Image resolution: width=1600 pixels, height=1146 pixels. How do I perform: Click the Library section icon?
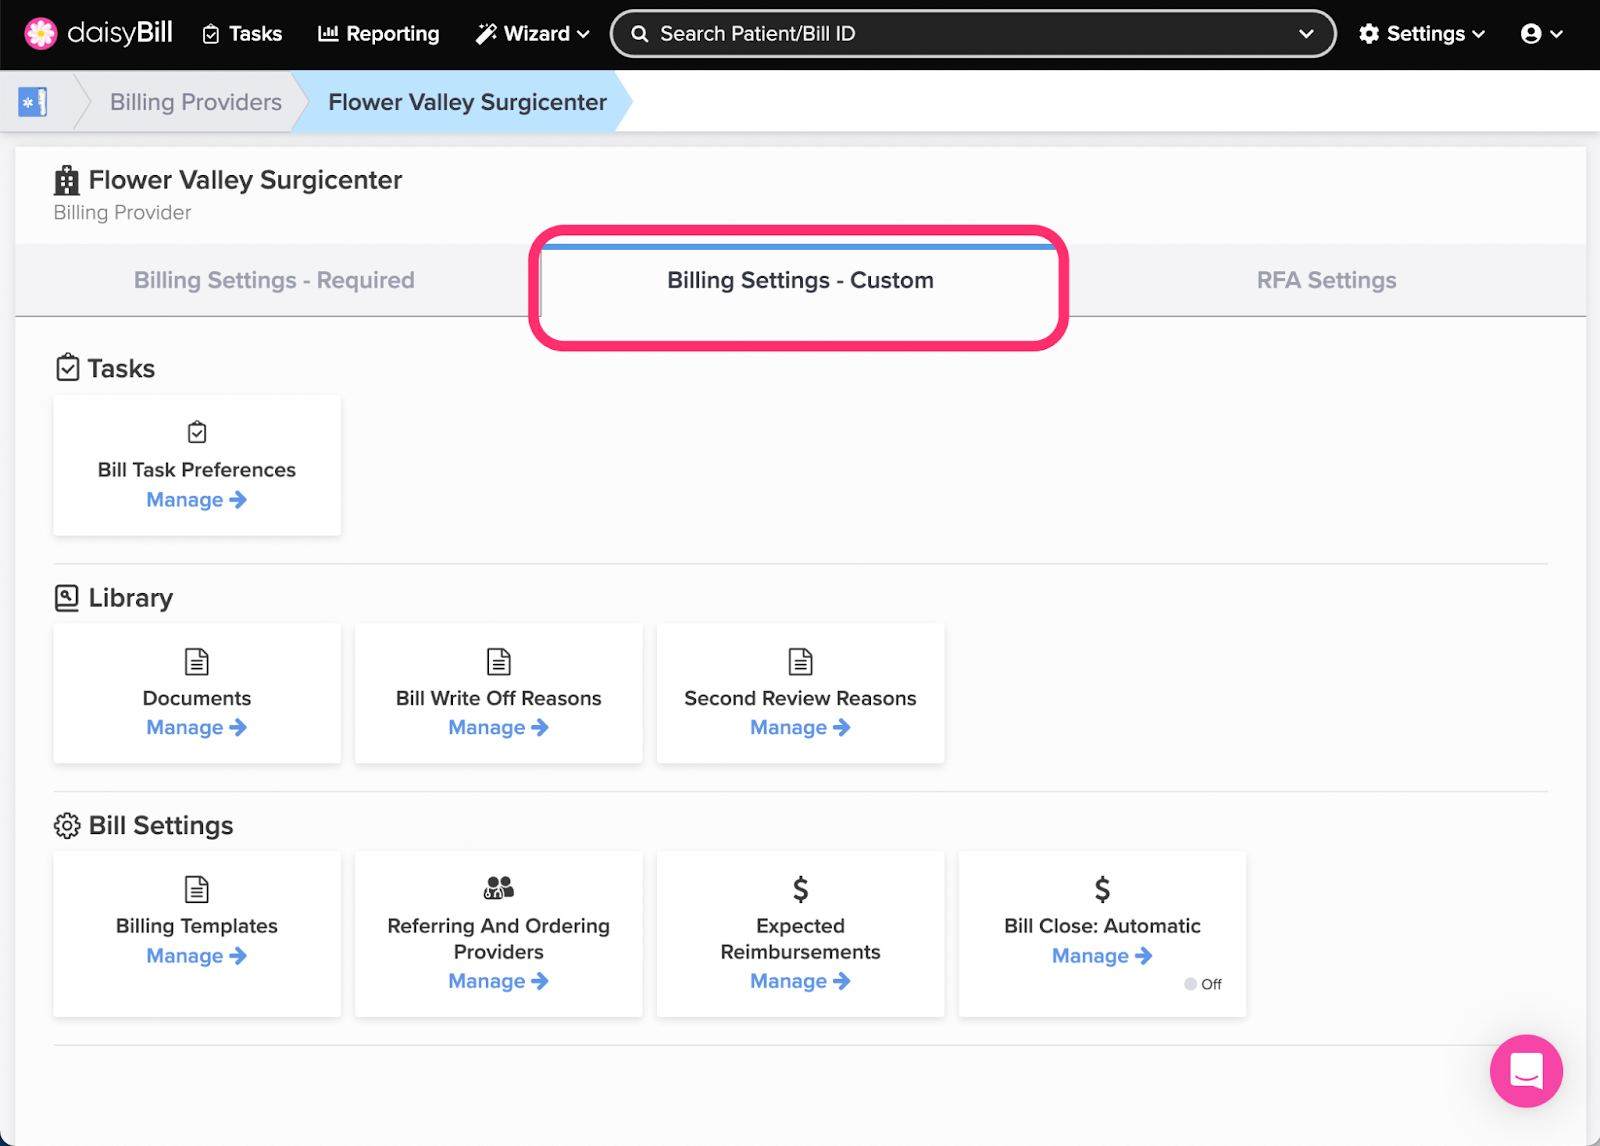point(67,598)
